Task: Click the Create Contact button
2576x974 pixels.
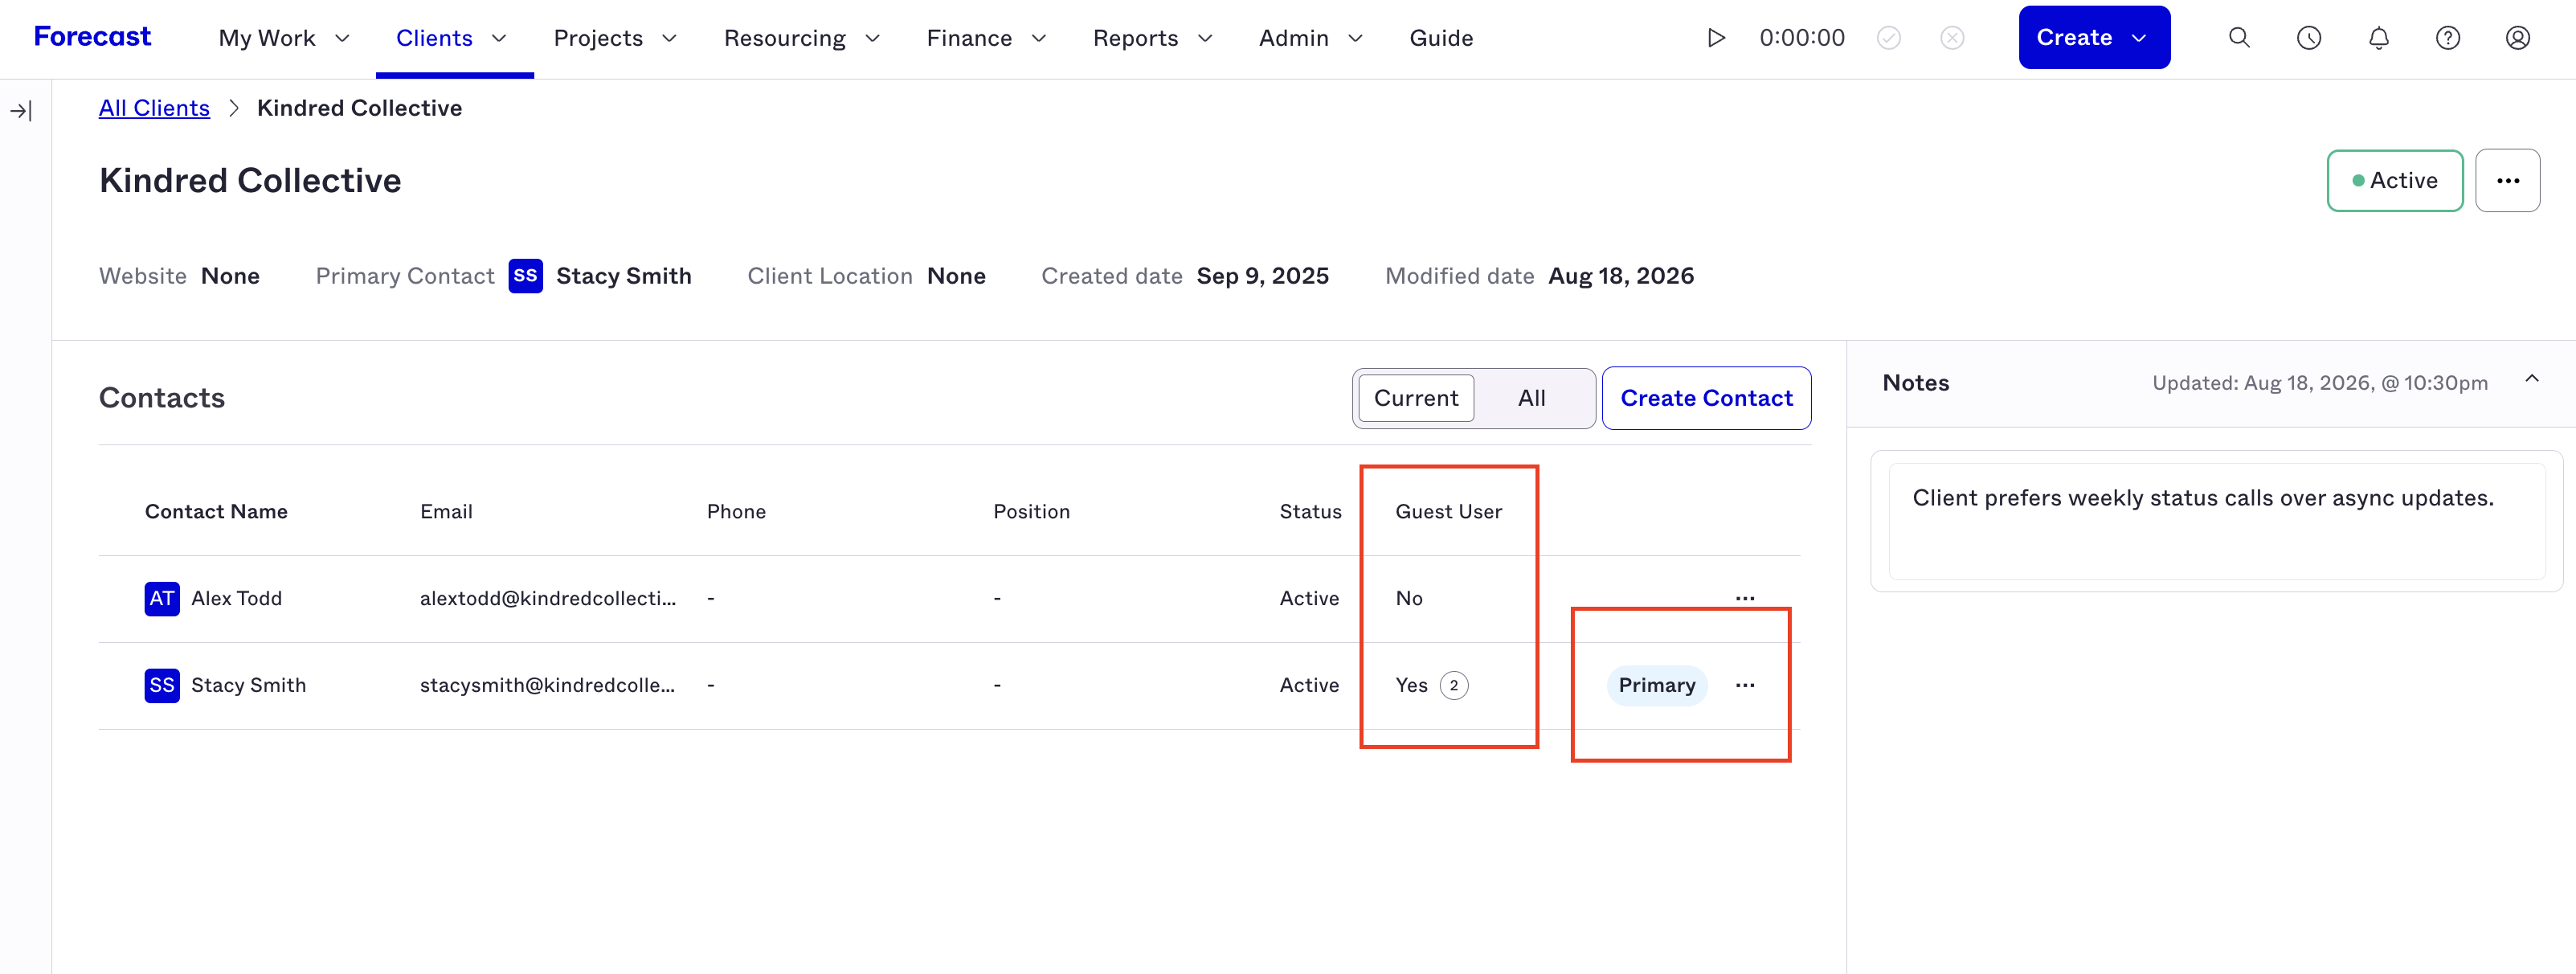Action: (1706, 398)
